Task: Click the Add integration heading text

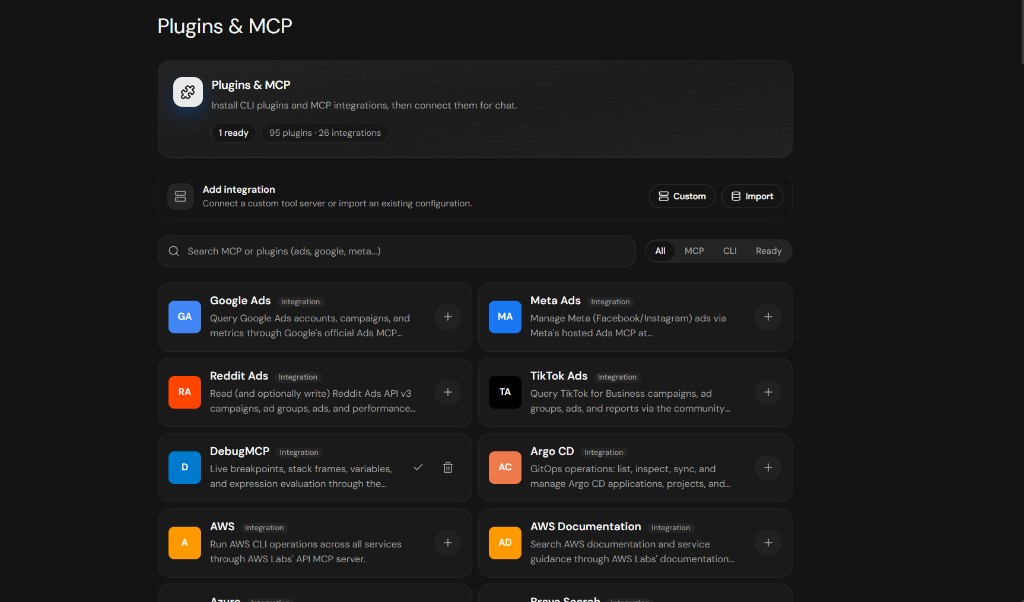Action: 239,189
